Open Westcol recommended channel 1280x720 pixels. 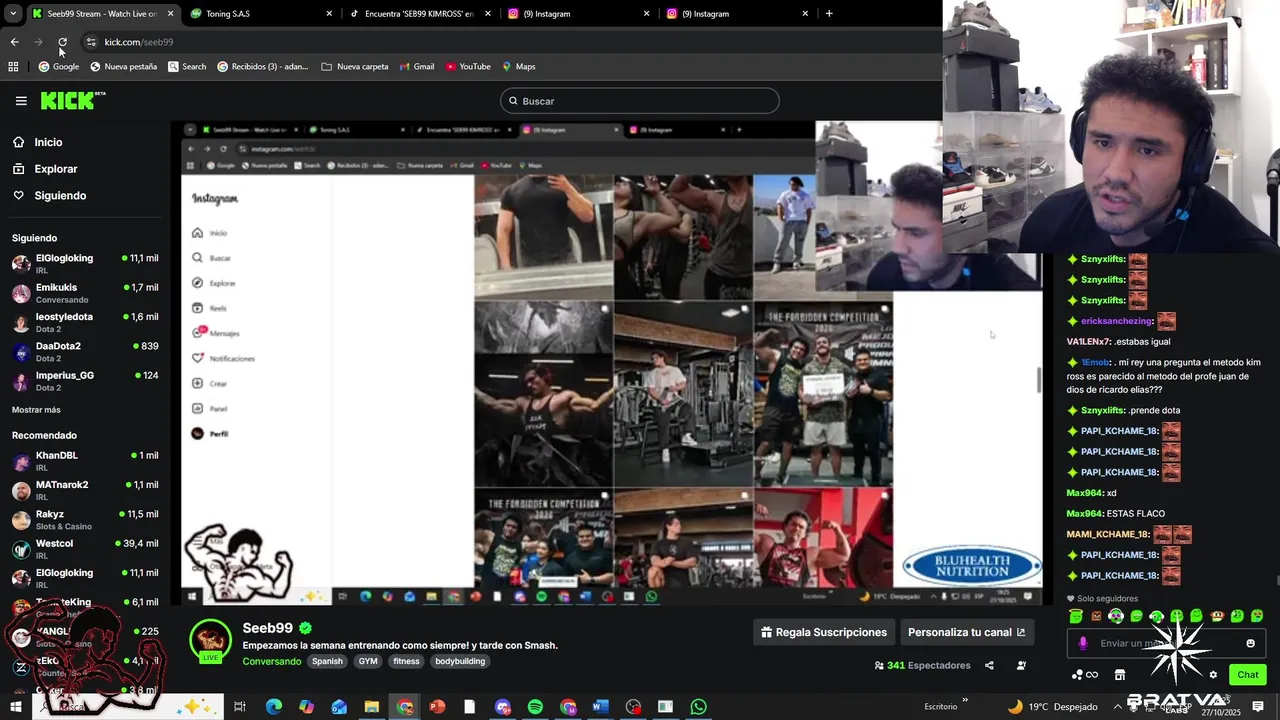85,549
